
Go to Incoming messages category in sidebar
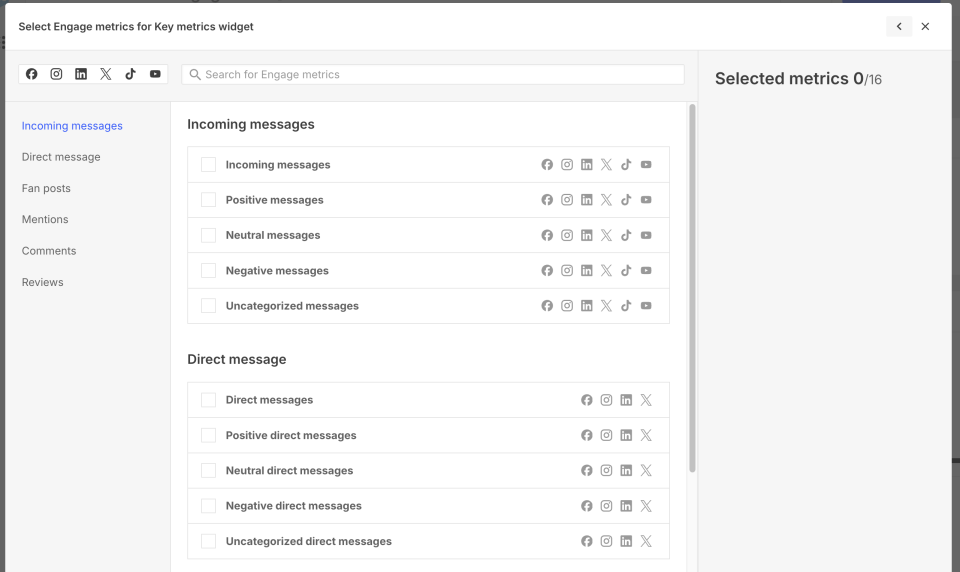tap(72, 126)
